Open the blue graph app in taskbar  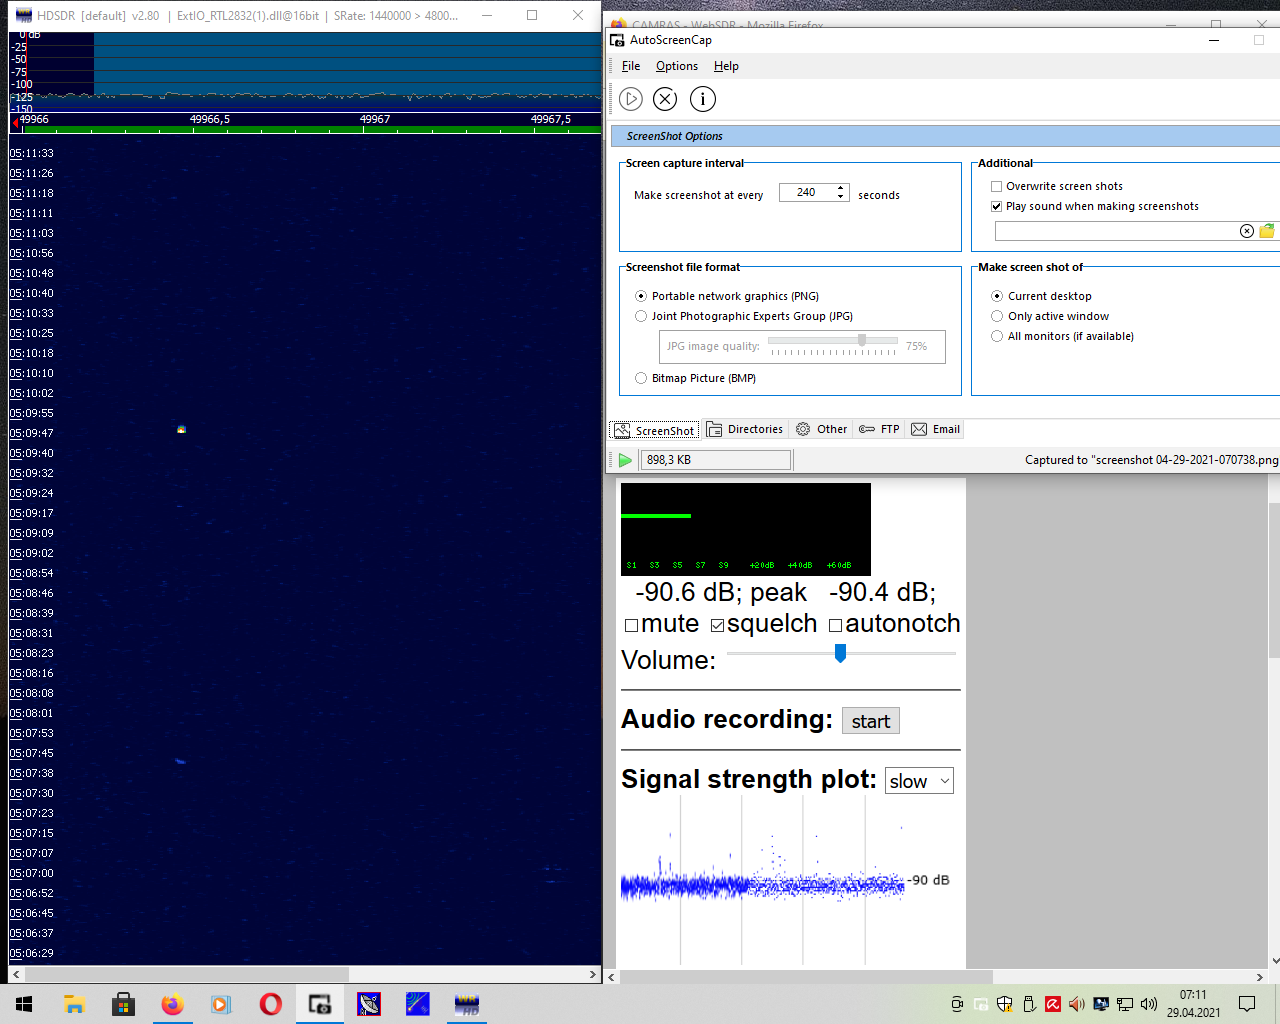418,1004
